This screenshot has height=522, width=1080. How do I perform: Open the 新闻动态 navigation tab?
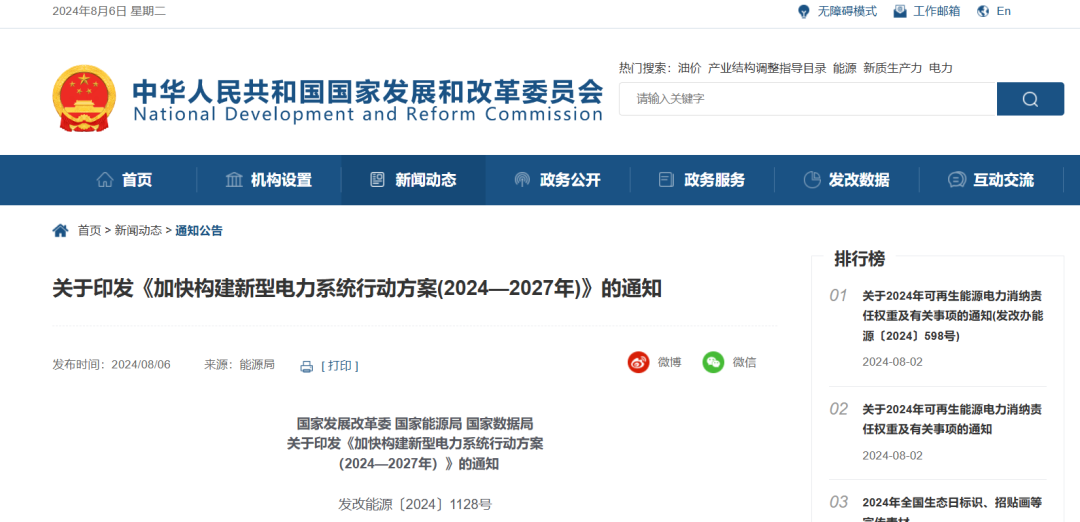pyautogui.click(x=413, y=180)
